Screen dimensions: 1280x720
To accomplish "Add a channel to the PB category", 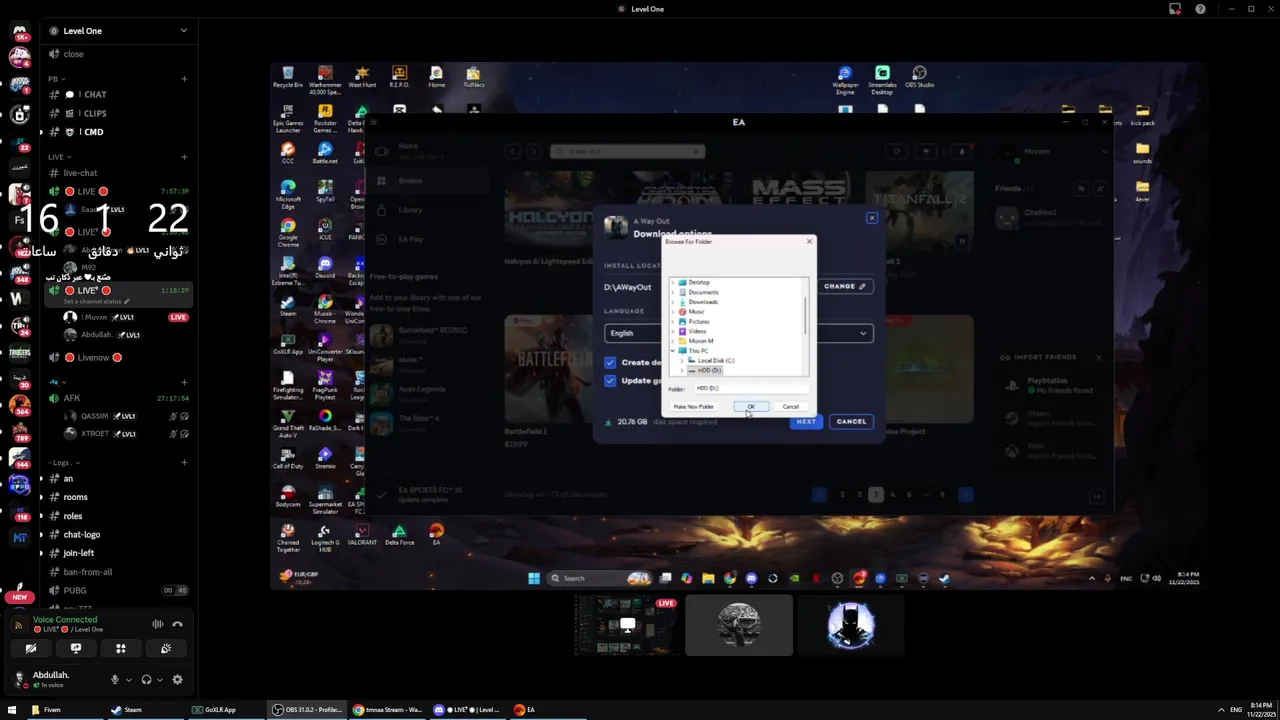I will pos(184,79).
